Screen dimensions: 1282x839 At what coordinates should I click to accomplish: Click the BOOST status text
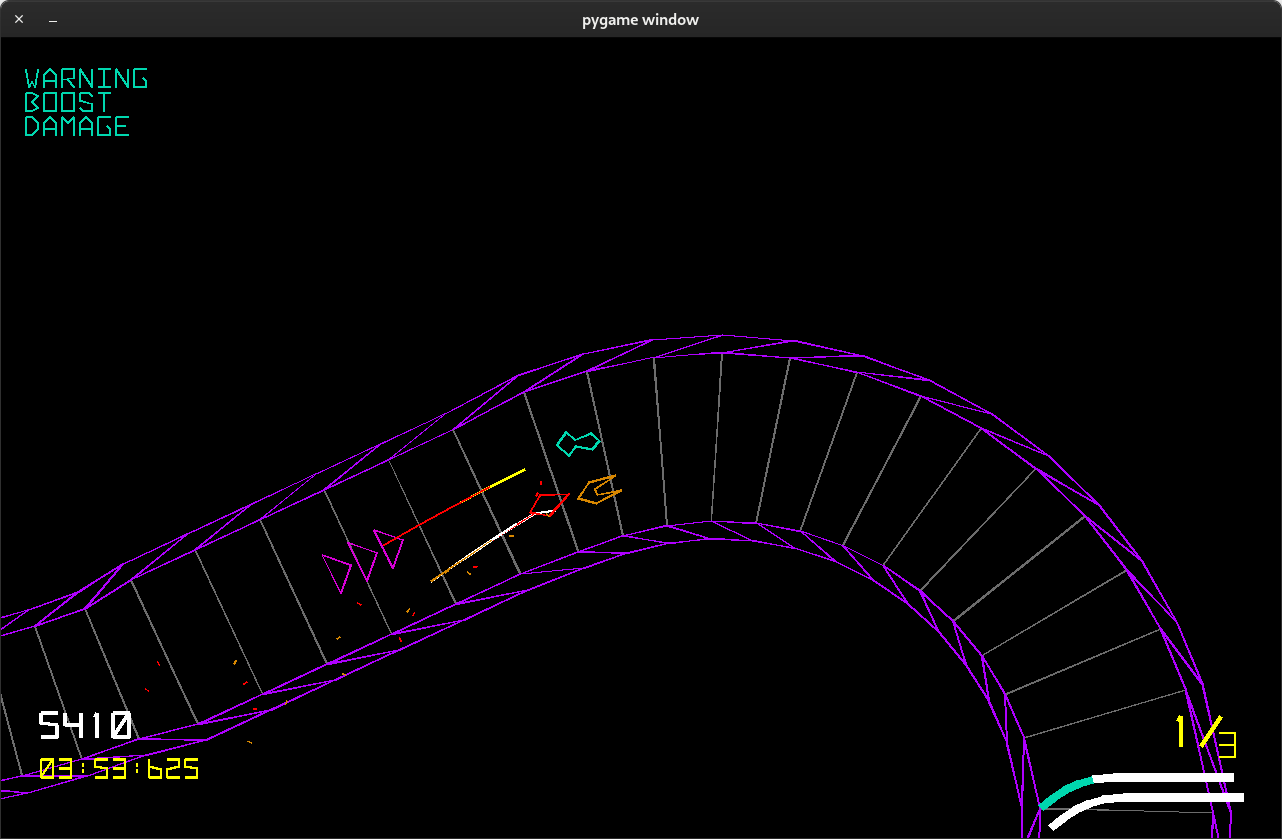coord(68,102)
